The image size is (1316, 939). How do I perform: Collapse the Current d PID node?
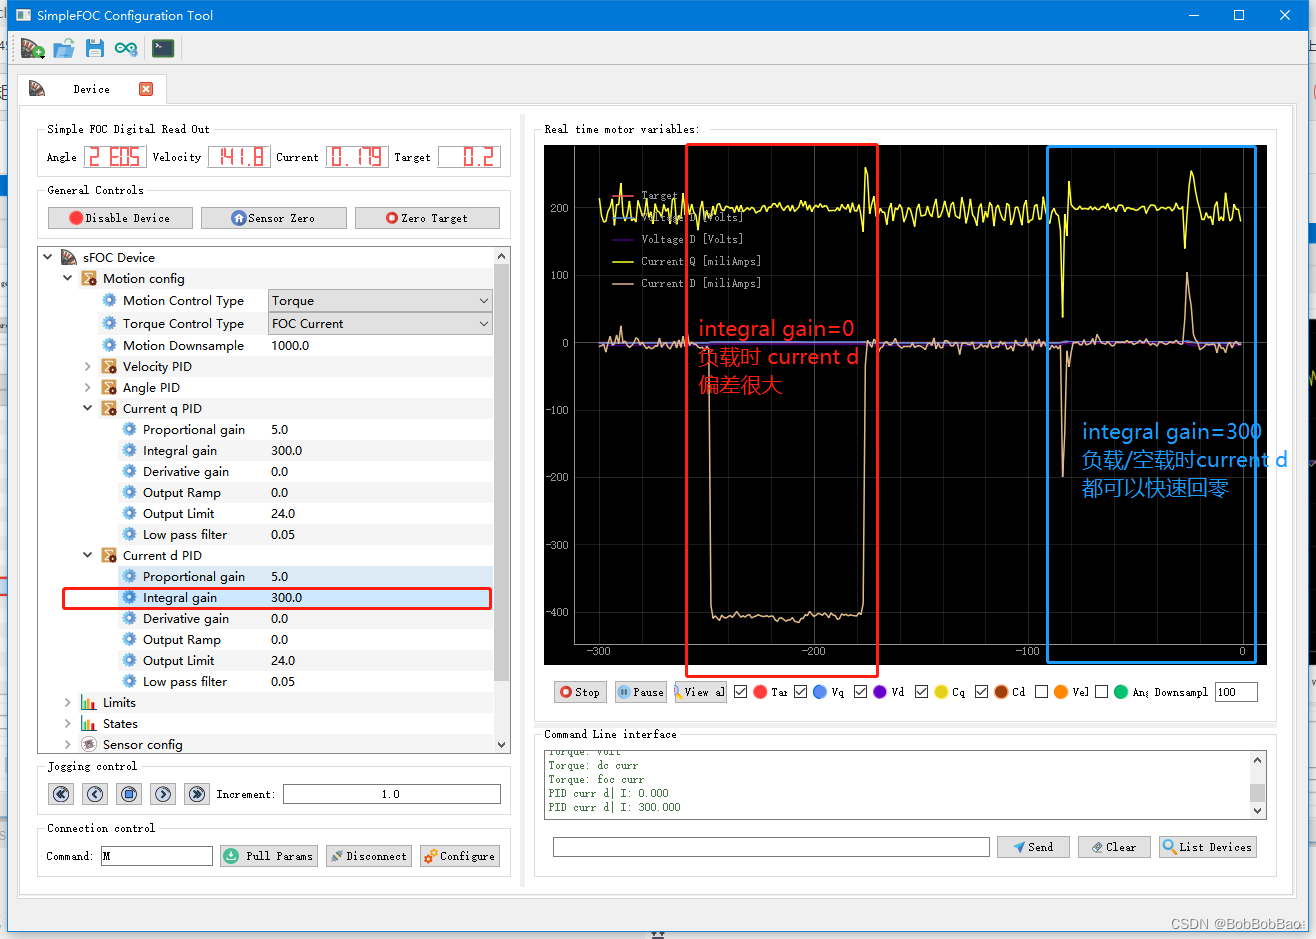point(88,555)
